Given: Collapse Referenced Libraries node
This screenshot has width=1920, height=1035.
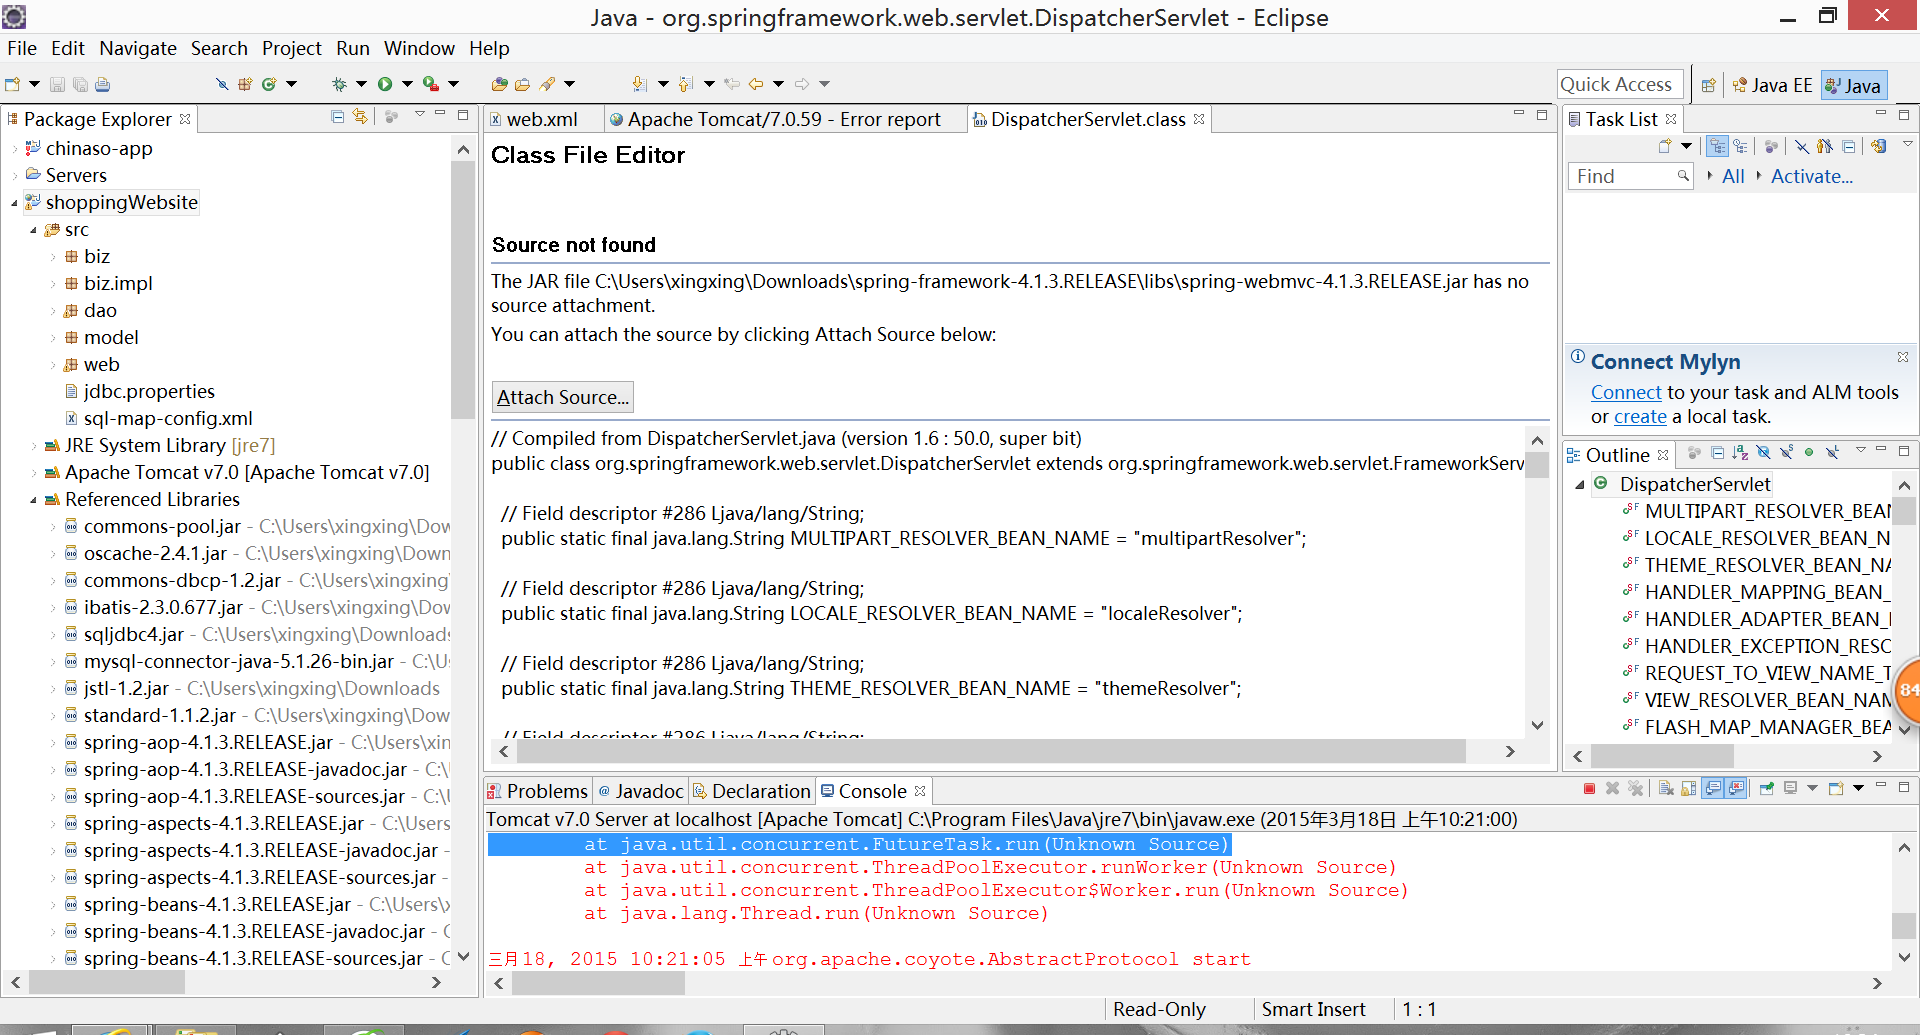Looking at the screenshot, I should point(33,500).
